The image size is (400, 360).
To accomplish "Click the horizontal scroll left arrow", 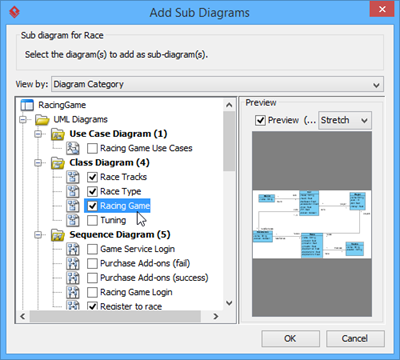I will coord(22,316).
